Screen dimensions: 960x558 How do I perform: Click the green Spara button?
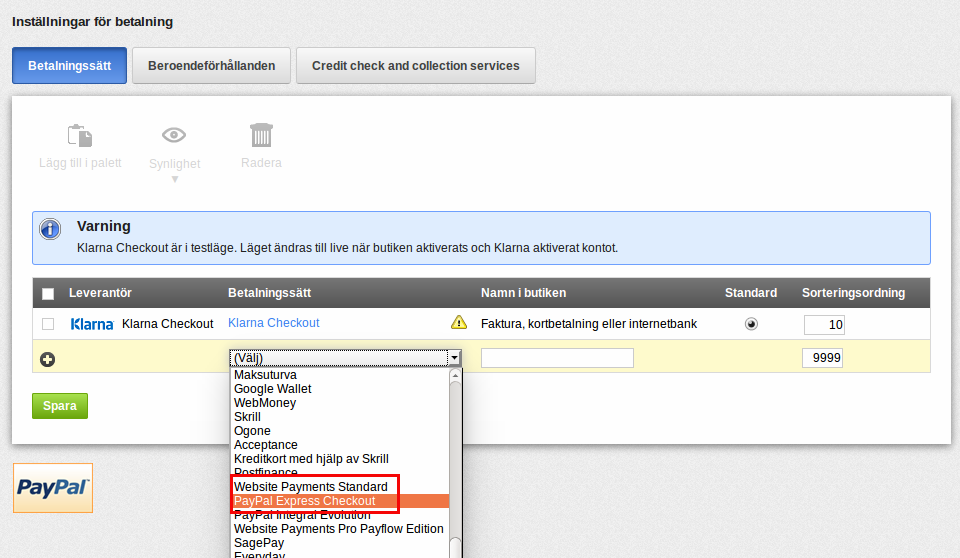(x=60, y=406)
